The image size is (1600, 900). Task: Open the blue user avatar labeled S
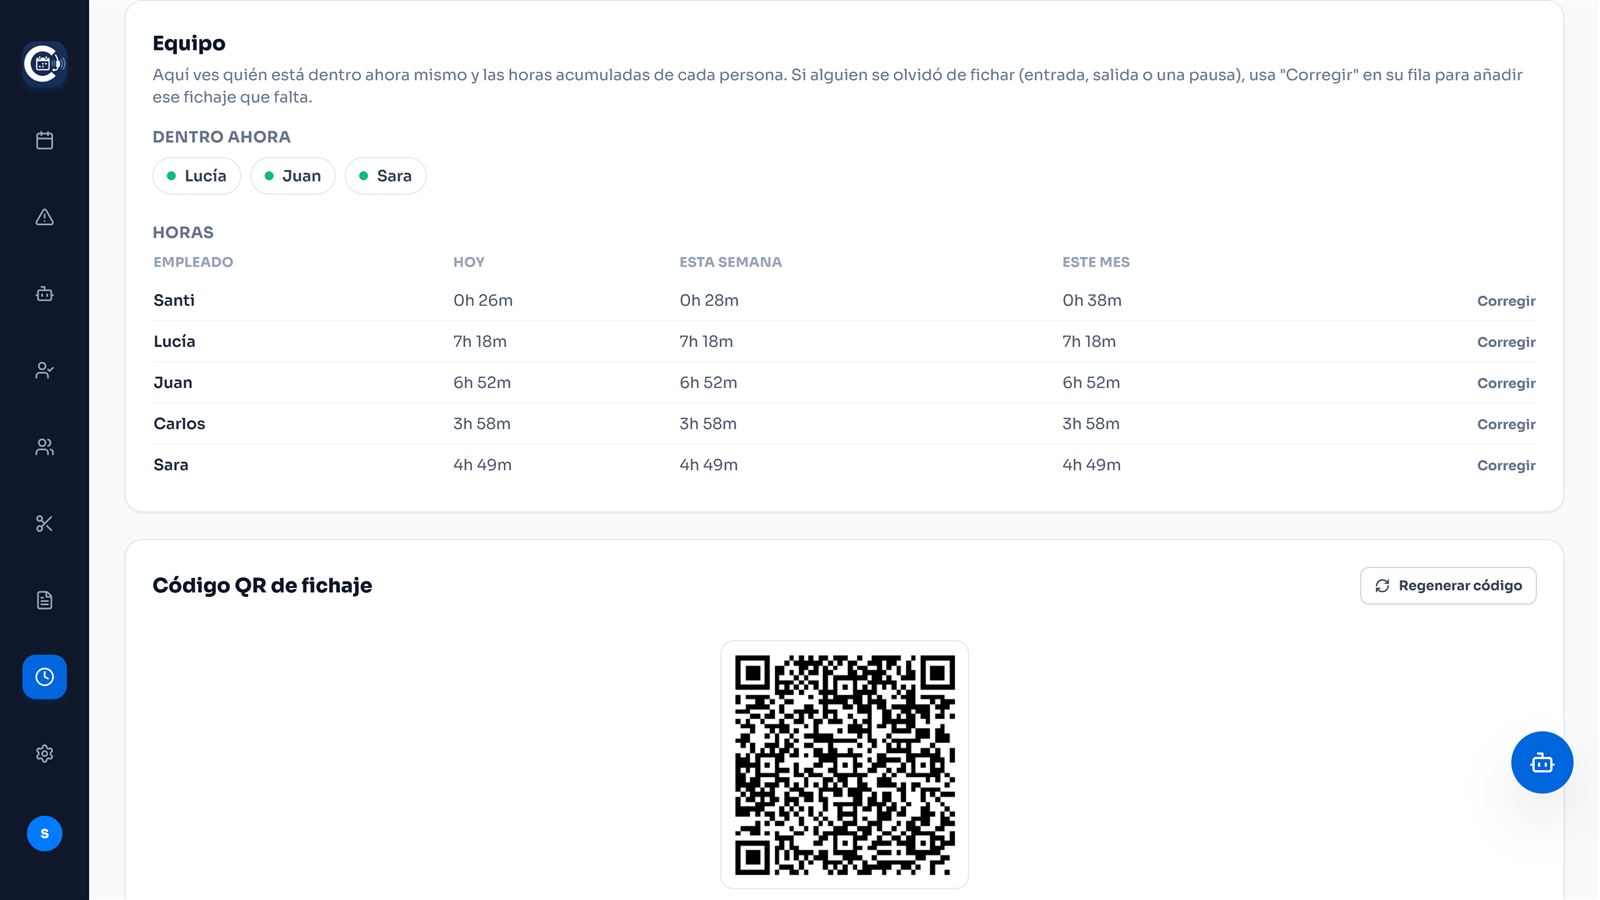[44, 833]
